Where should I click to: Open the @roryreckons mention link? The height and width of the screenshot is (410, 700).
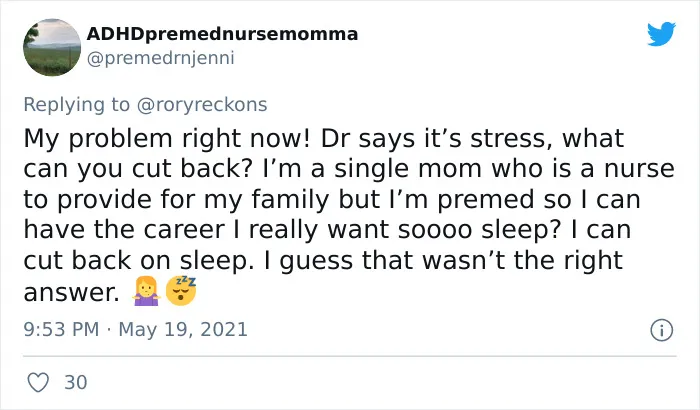pyautogui.click(x=202, y=105)
